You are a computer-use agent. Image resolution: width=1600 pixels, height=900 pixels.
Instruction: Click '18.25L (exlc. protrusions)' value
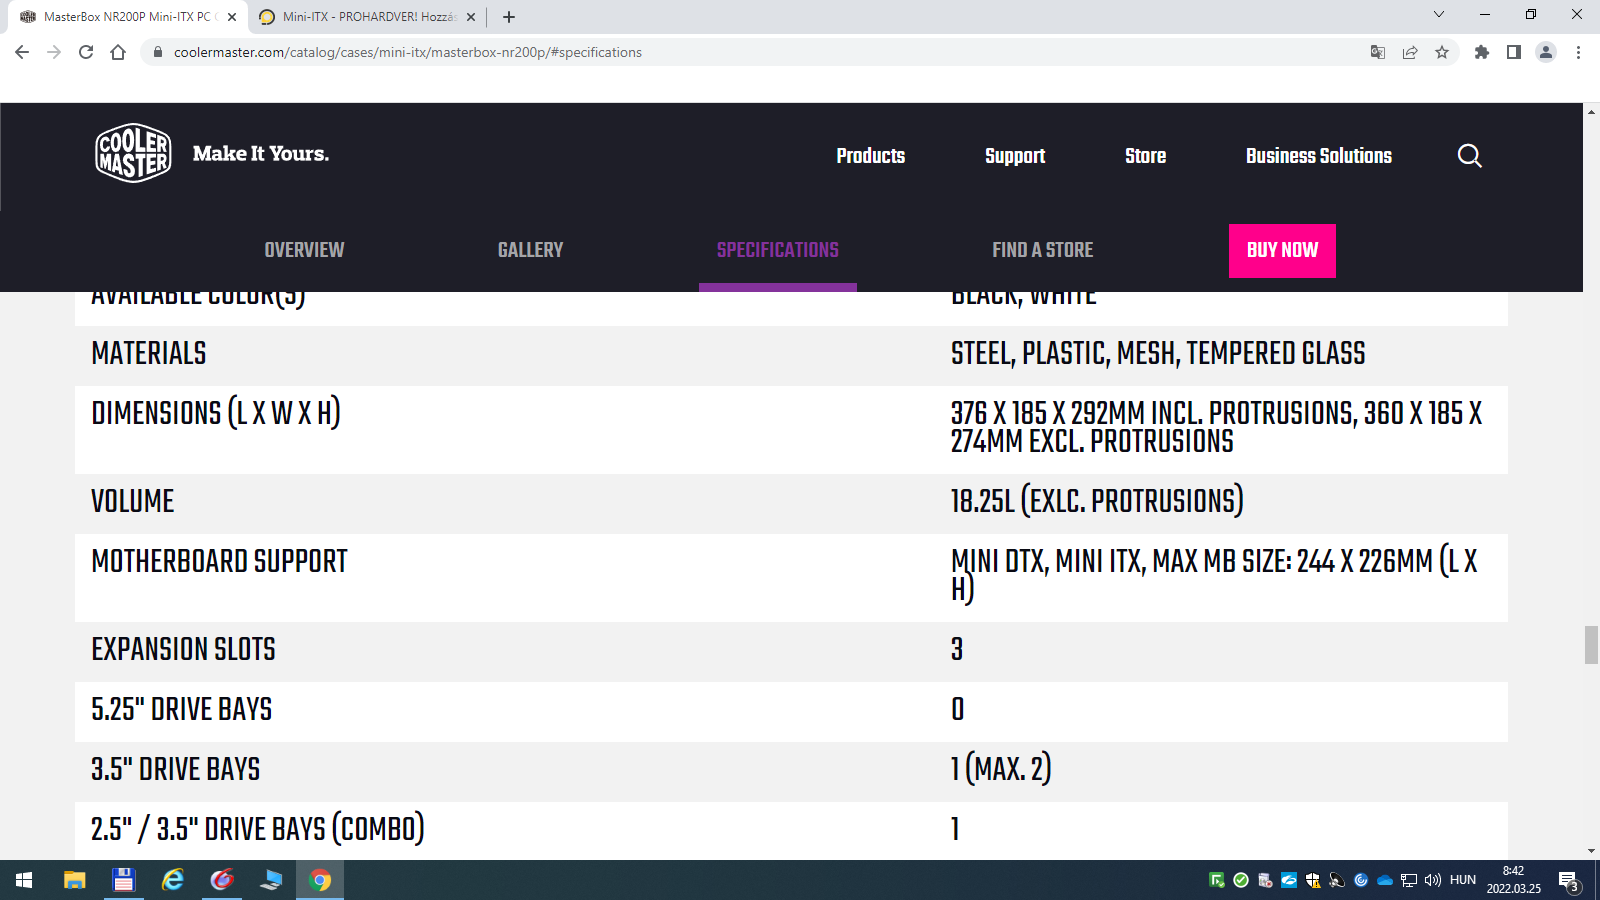pos(1097,501)
